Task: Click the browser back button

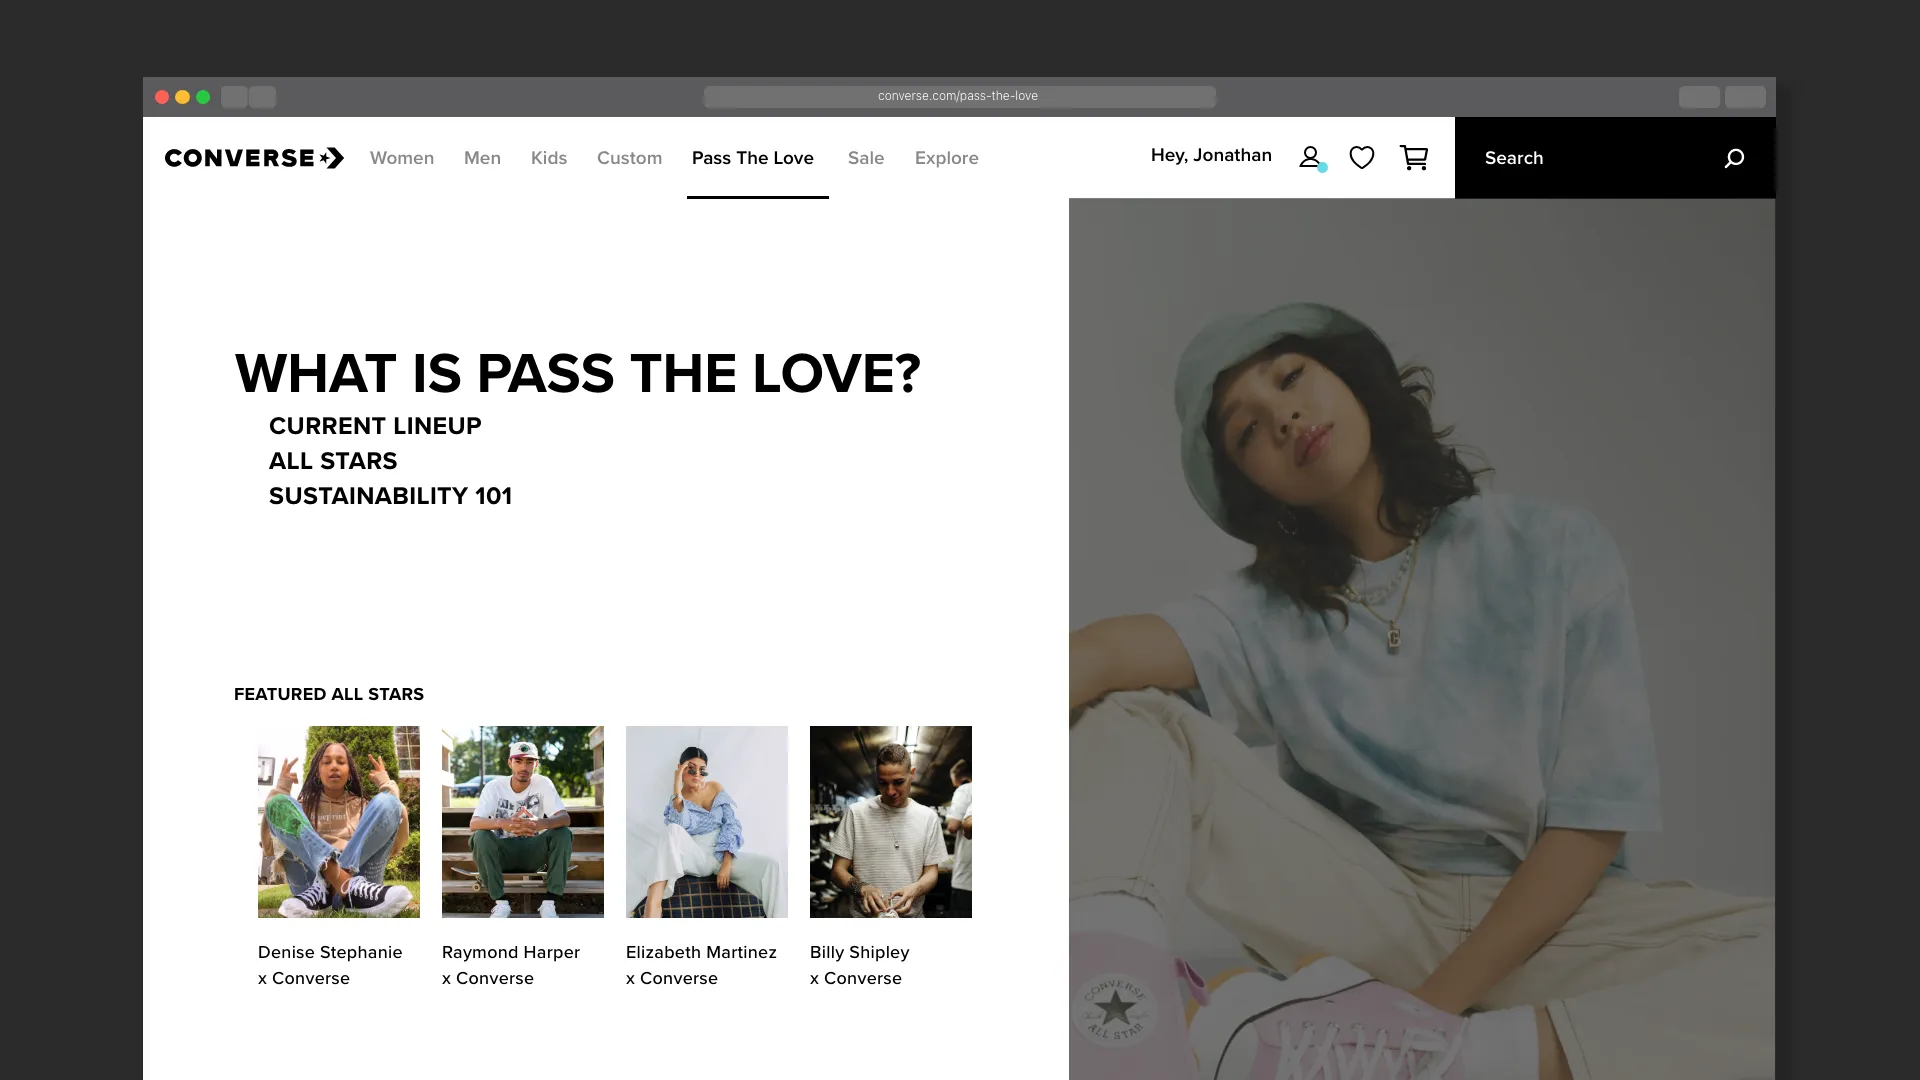Action: tap(234, 97)
